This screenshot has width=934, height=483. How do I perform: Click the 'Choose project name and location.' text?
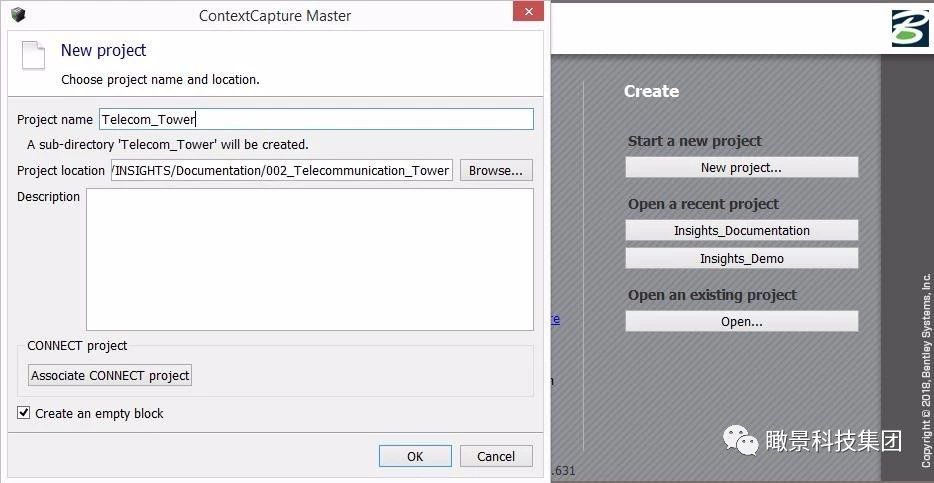click(x=160, y=79)
